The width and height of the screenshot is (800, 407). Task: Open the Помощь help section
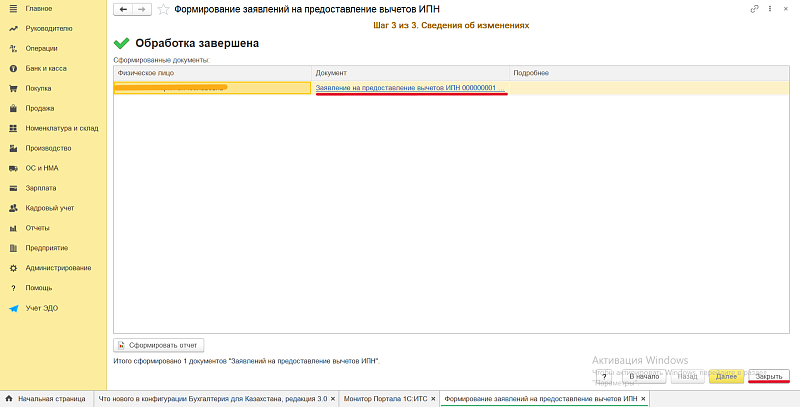coord(40,288)
